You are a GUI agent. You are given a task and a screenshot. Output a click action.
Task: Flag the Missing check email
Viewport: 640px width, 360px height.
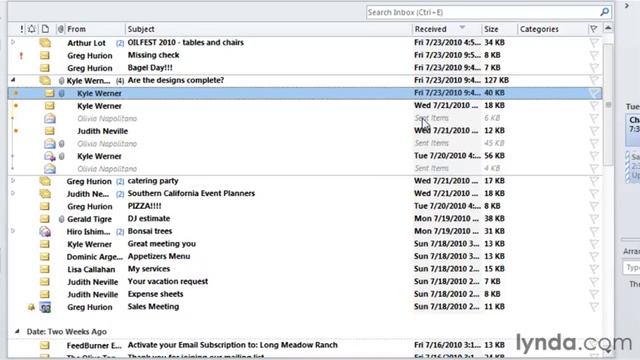(x=594, y=55)
